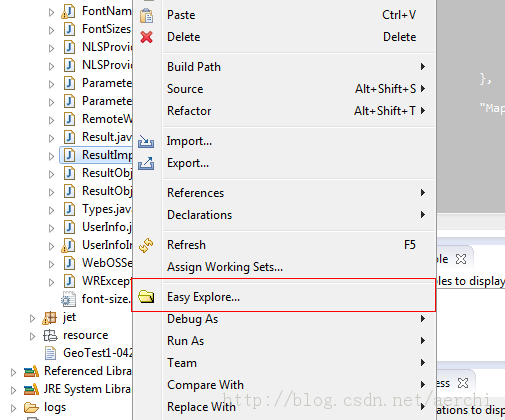Open the Source submenu
The width and height of the screenshot is (505, 420).
click(284, 89)
